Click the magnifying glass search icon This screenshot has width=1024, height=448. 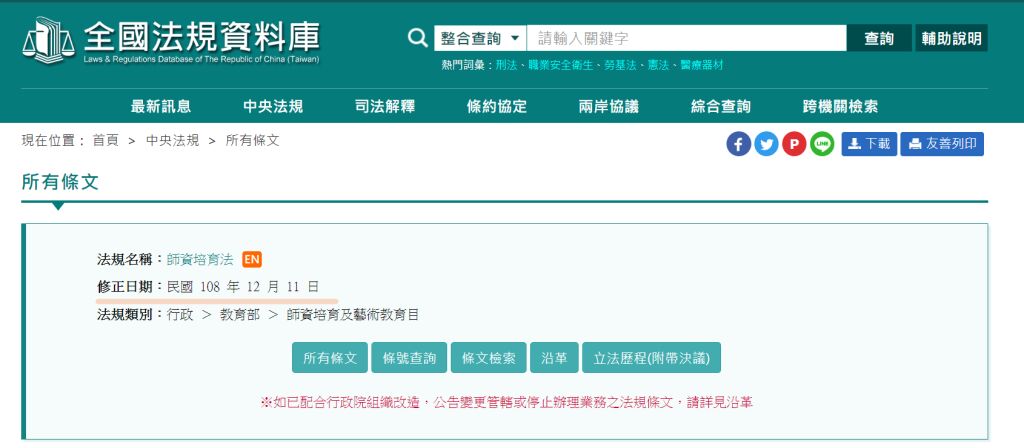(x=418, y=38)
